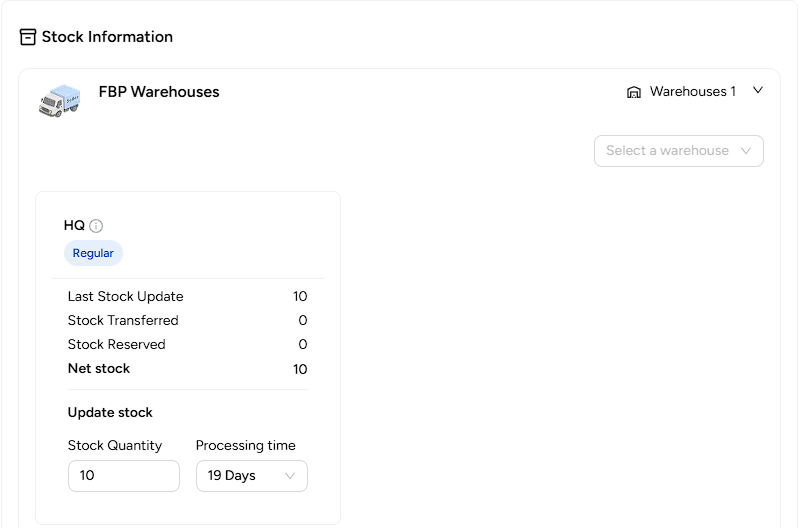Click the Warehouses 1 label
The width and height of the screenshot is (799, 528).
coord(693,92)
